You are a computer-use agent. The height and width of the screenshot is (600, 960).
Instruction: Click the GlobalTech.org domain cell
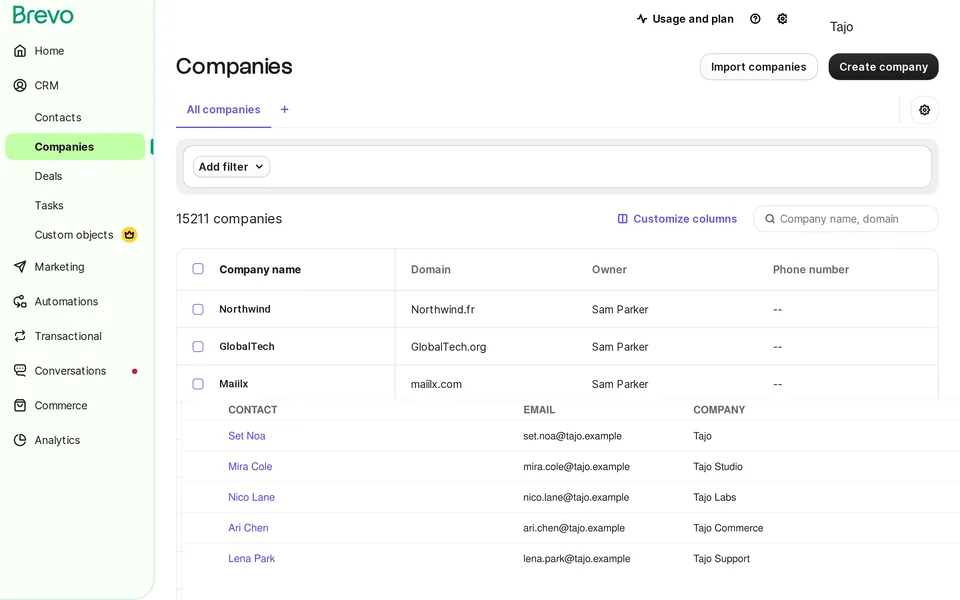click(x=448, y=347)
